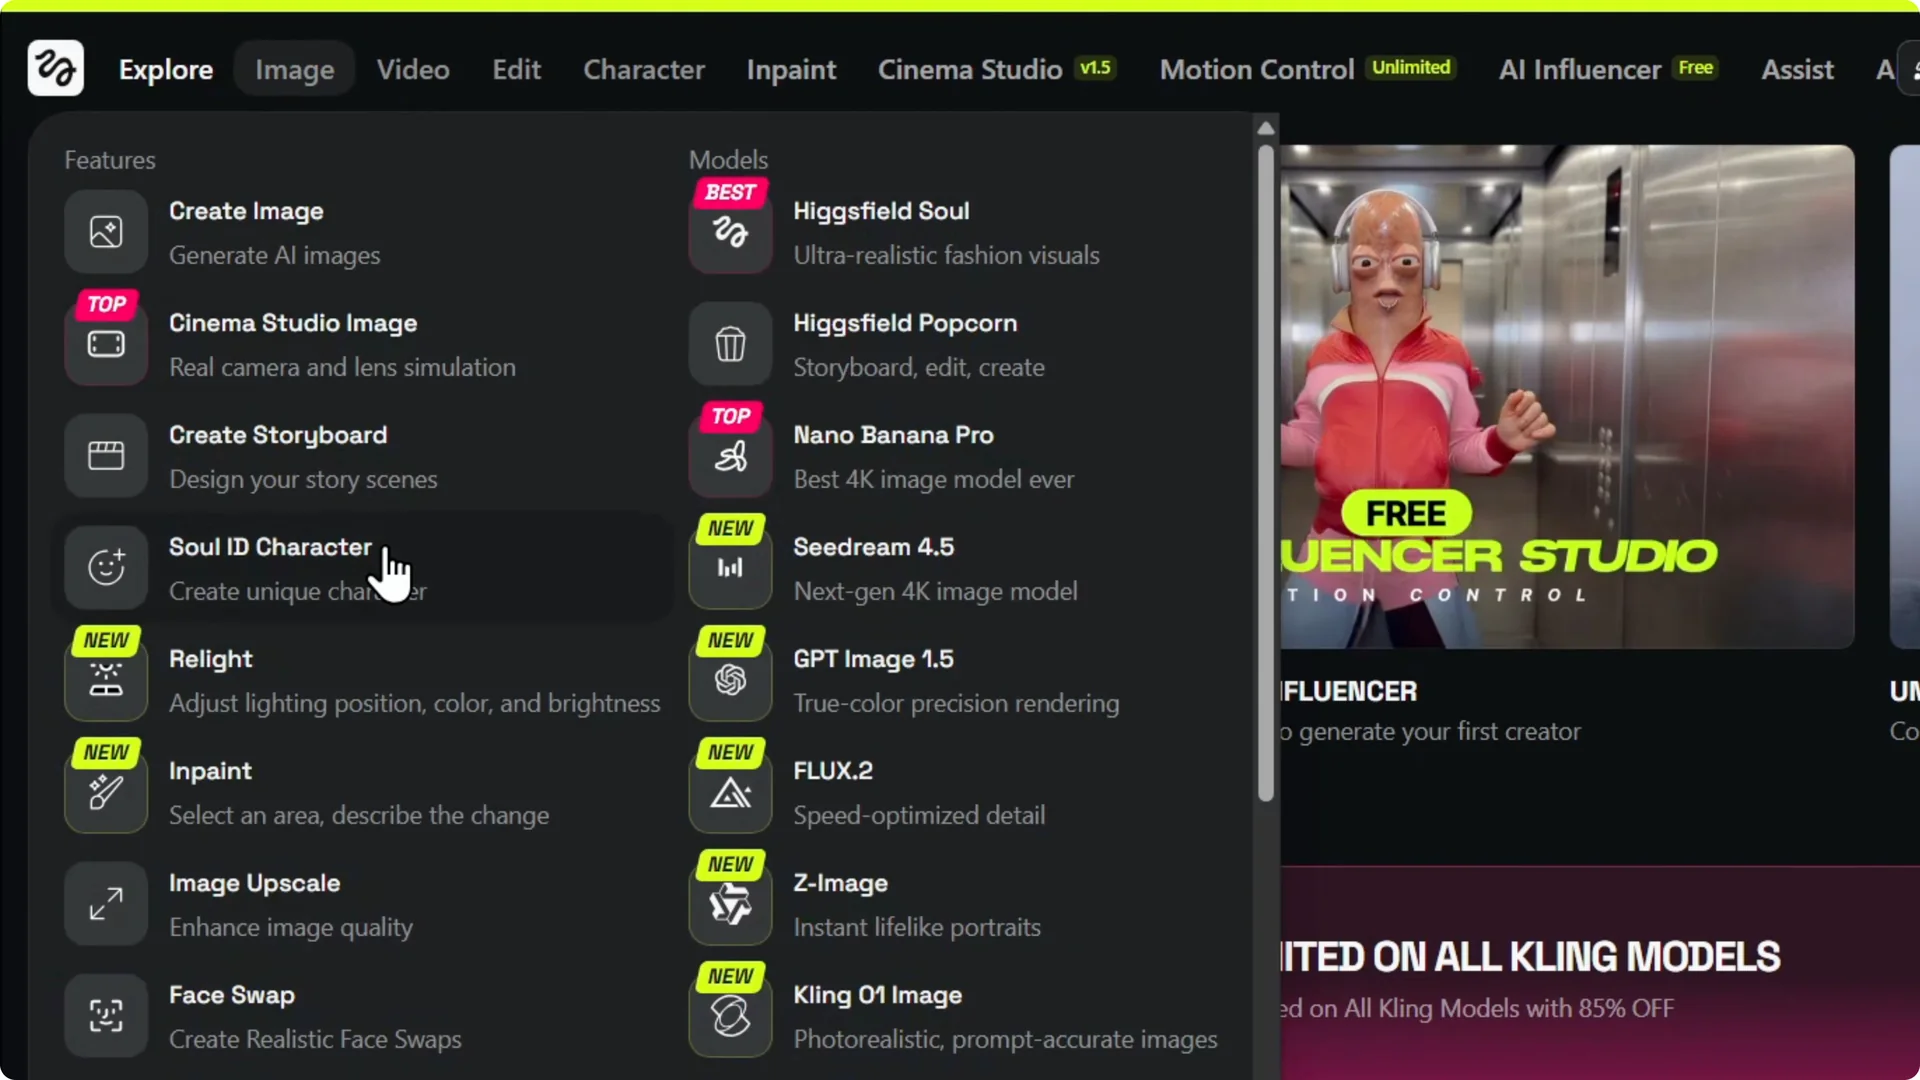Open Cinema Studio Image with camera icon

[105, 343]
